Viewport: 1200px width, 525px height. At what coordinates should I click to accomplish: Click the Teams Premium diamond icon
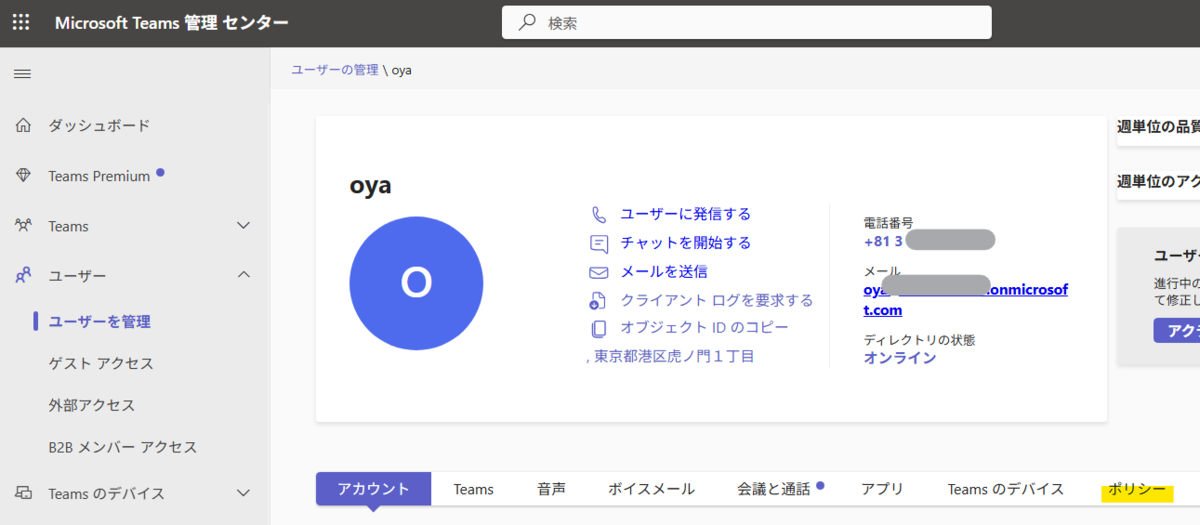[23, 176]
